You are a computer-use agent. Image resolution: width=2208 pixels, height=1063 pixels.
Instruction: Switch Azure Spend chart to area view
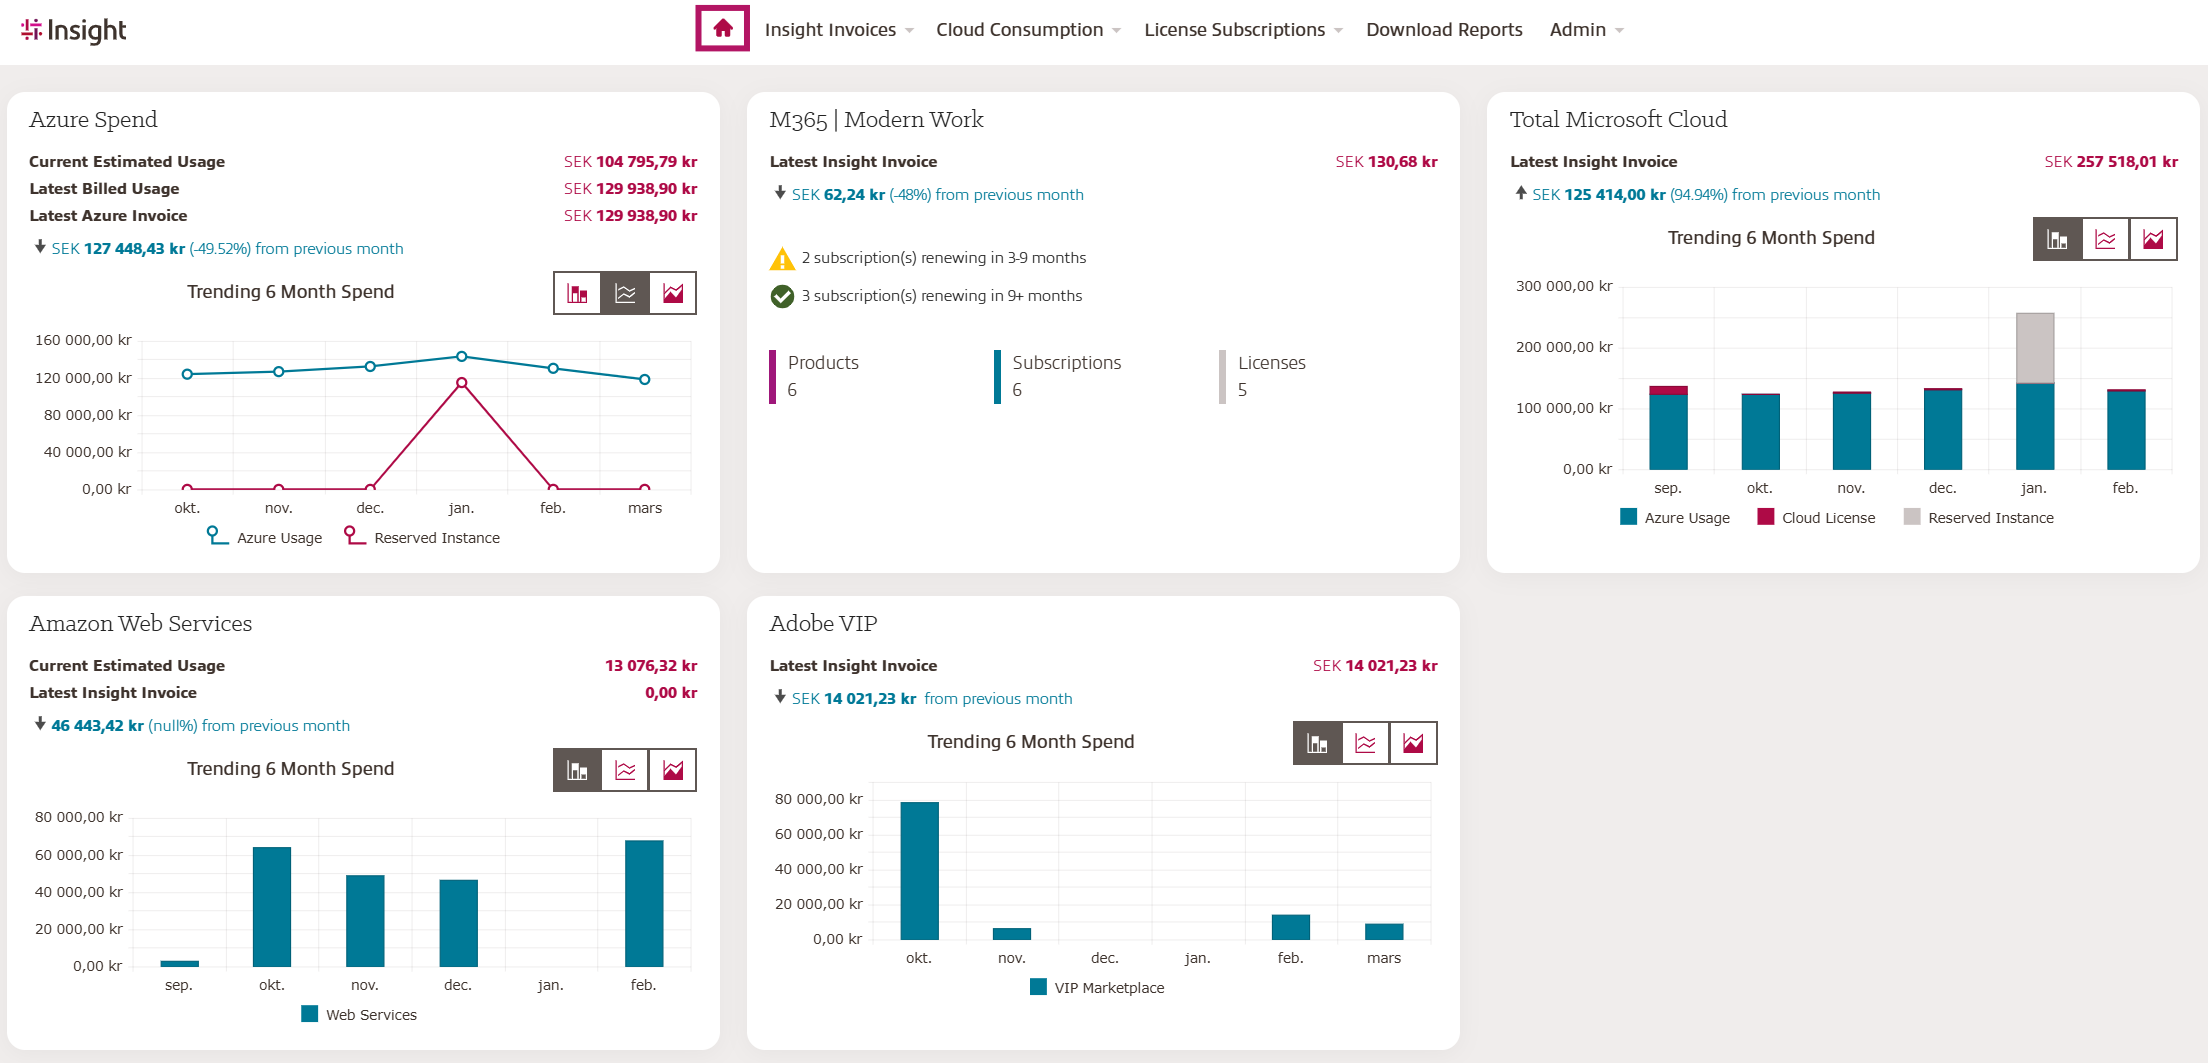[673, 293]
